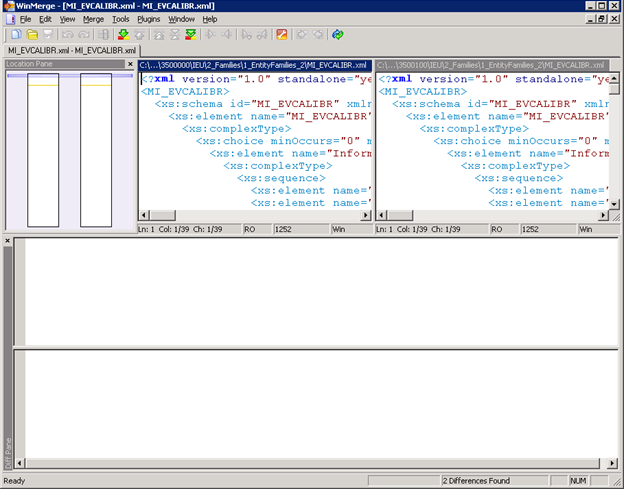Click left file path header 3500000 MI_EVCALIBR.xml
This screenshot has width=625, height=491.
(255, 65)
